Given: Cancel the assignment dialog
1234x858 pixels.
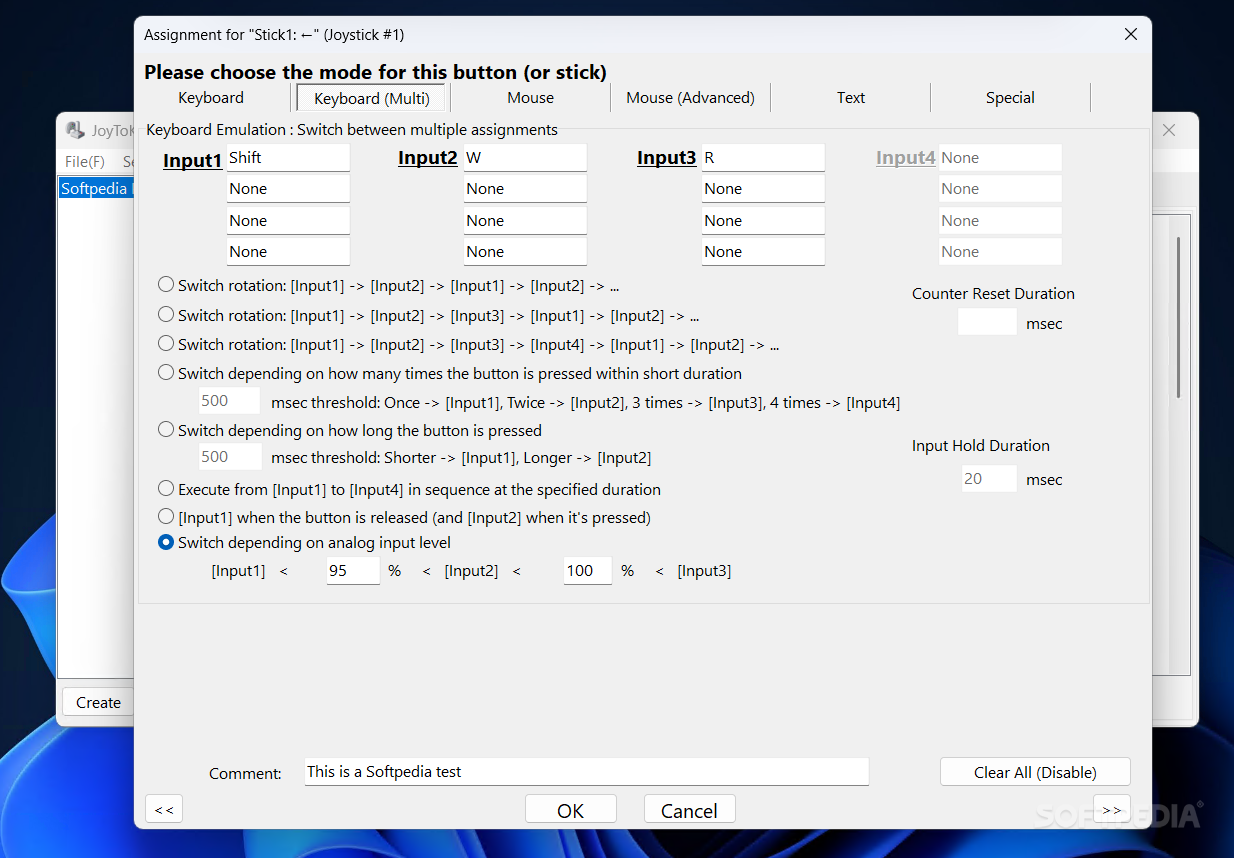Looking at the screenshot, I should tap(690, 810).
